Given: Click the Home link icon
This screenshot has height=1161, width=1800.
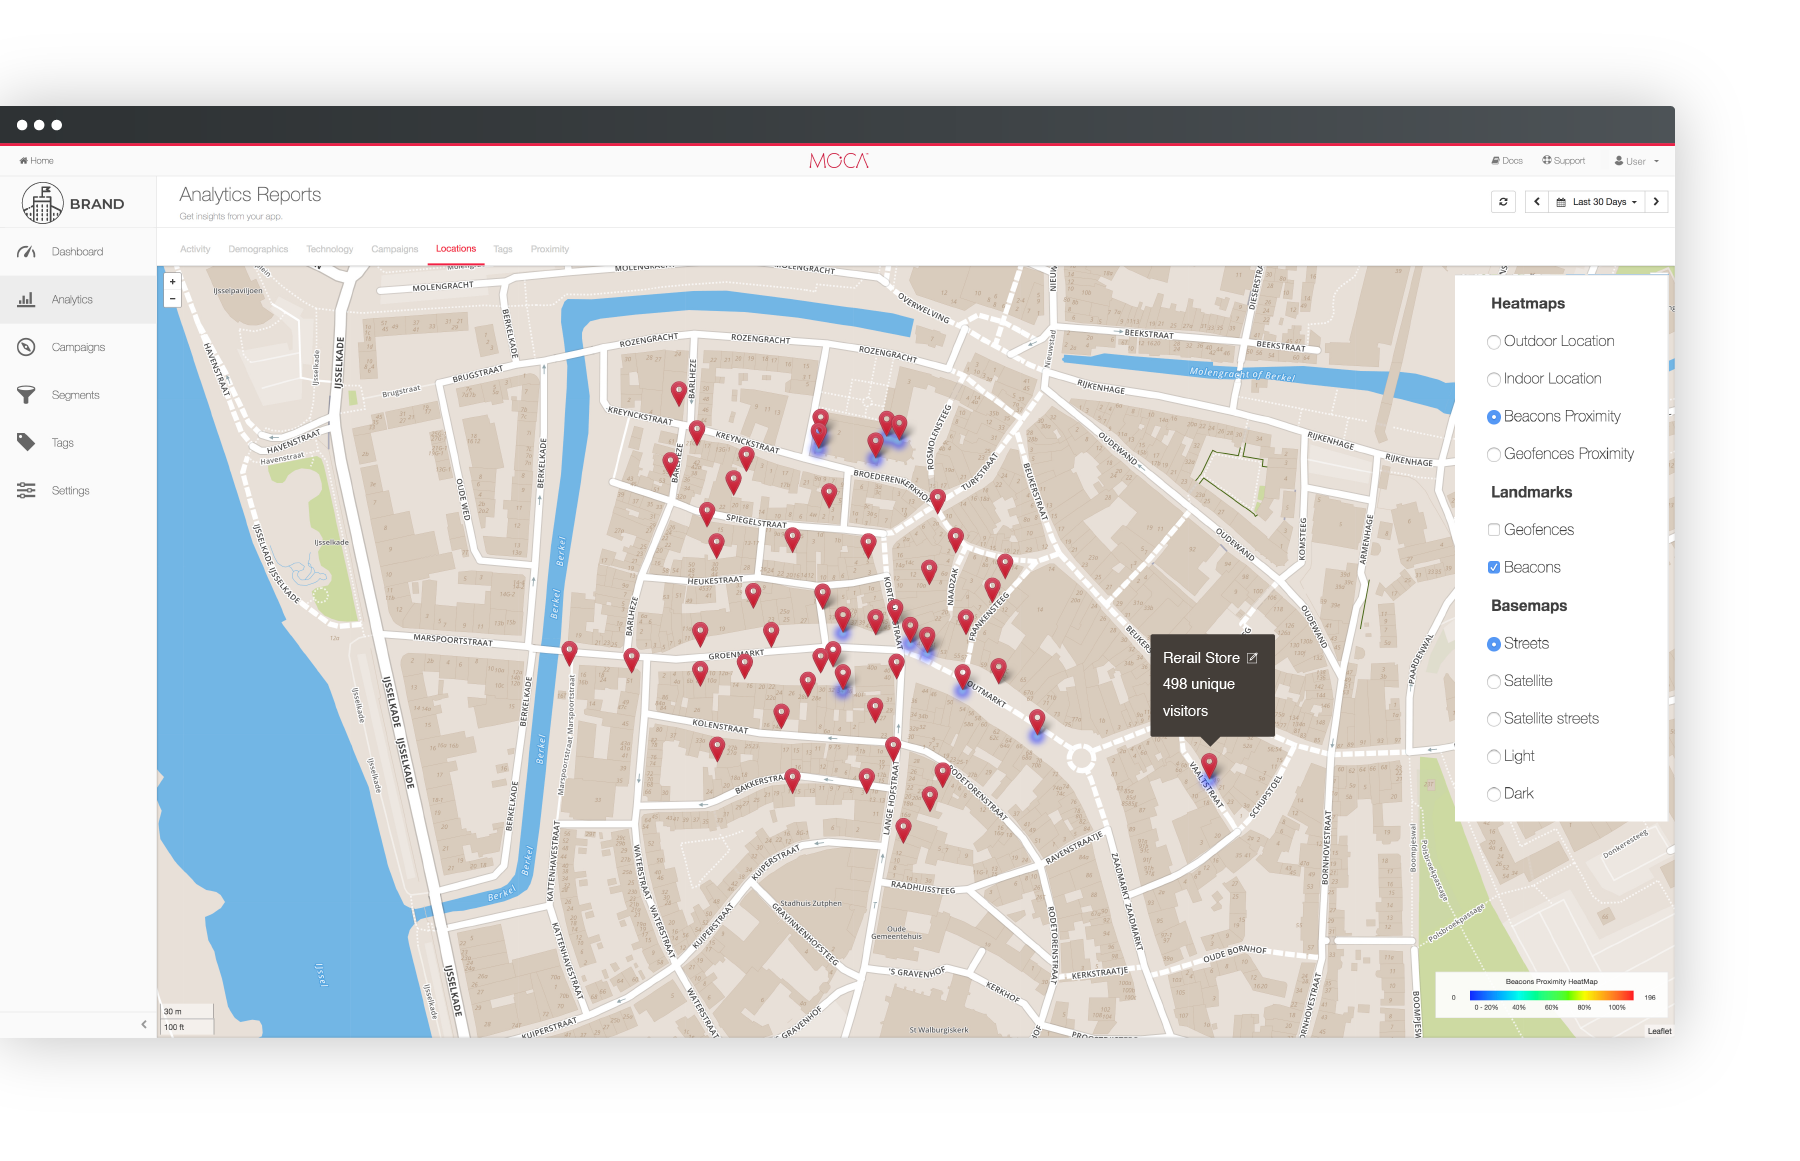Looking at the screenshot, I should click(x=23, y=160).
